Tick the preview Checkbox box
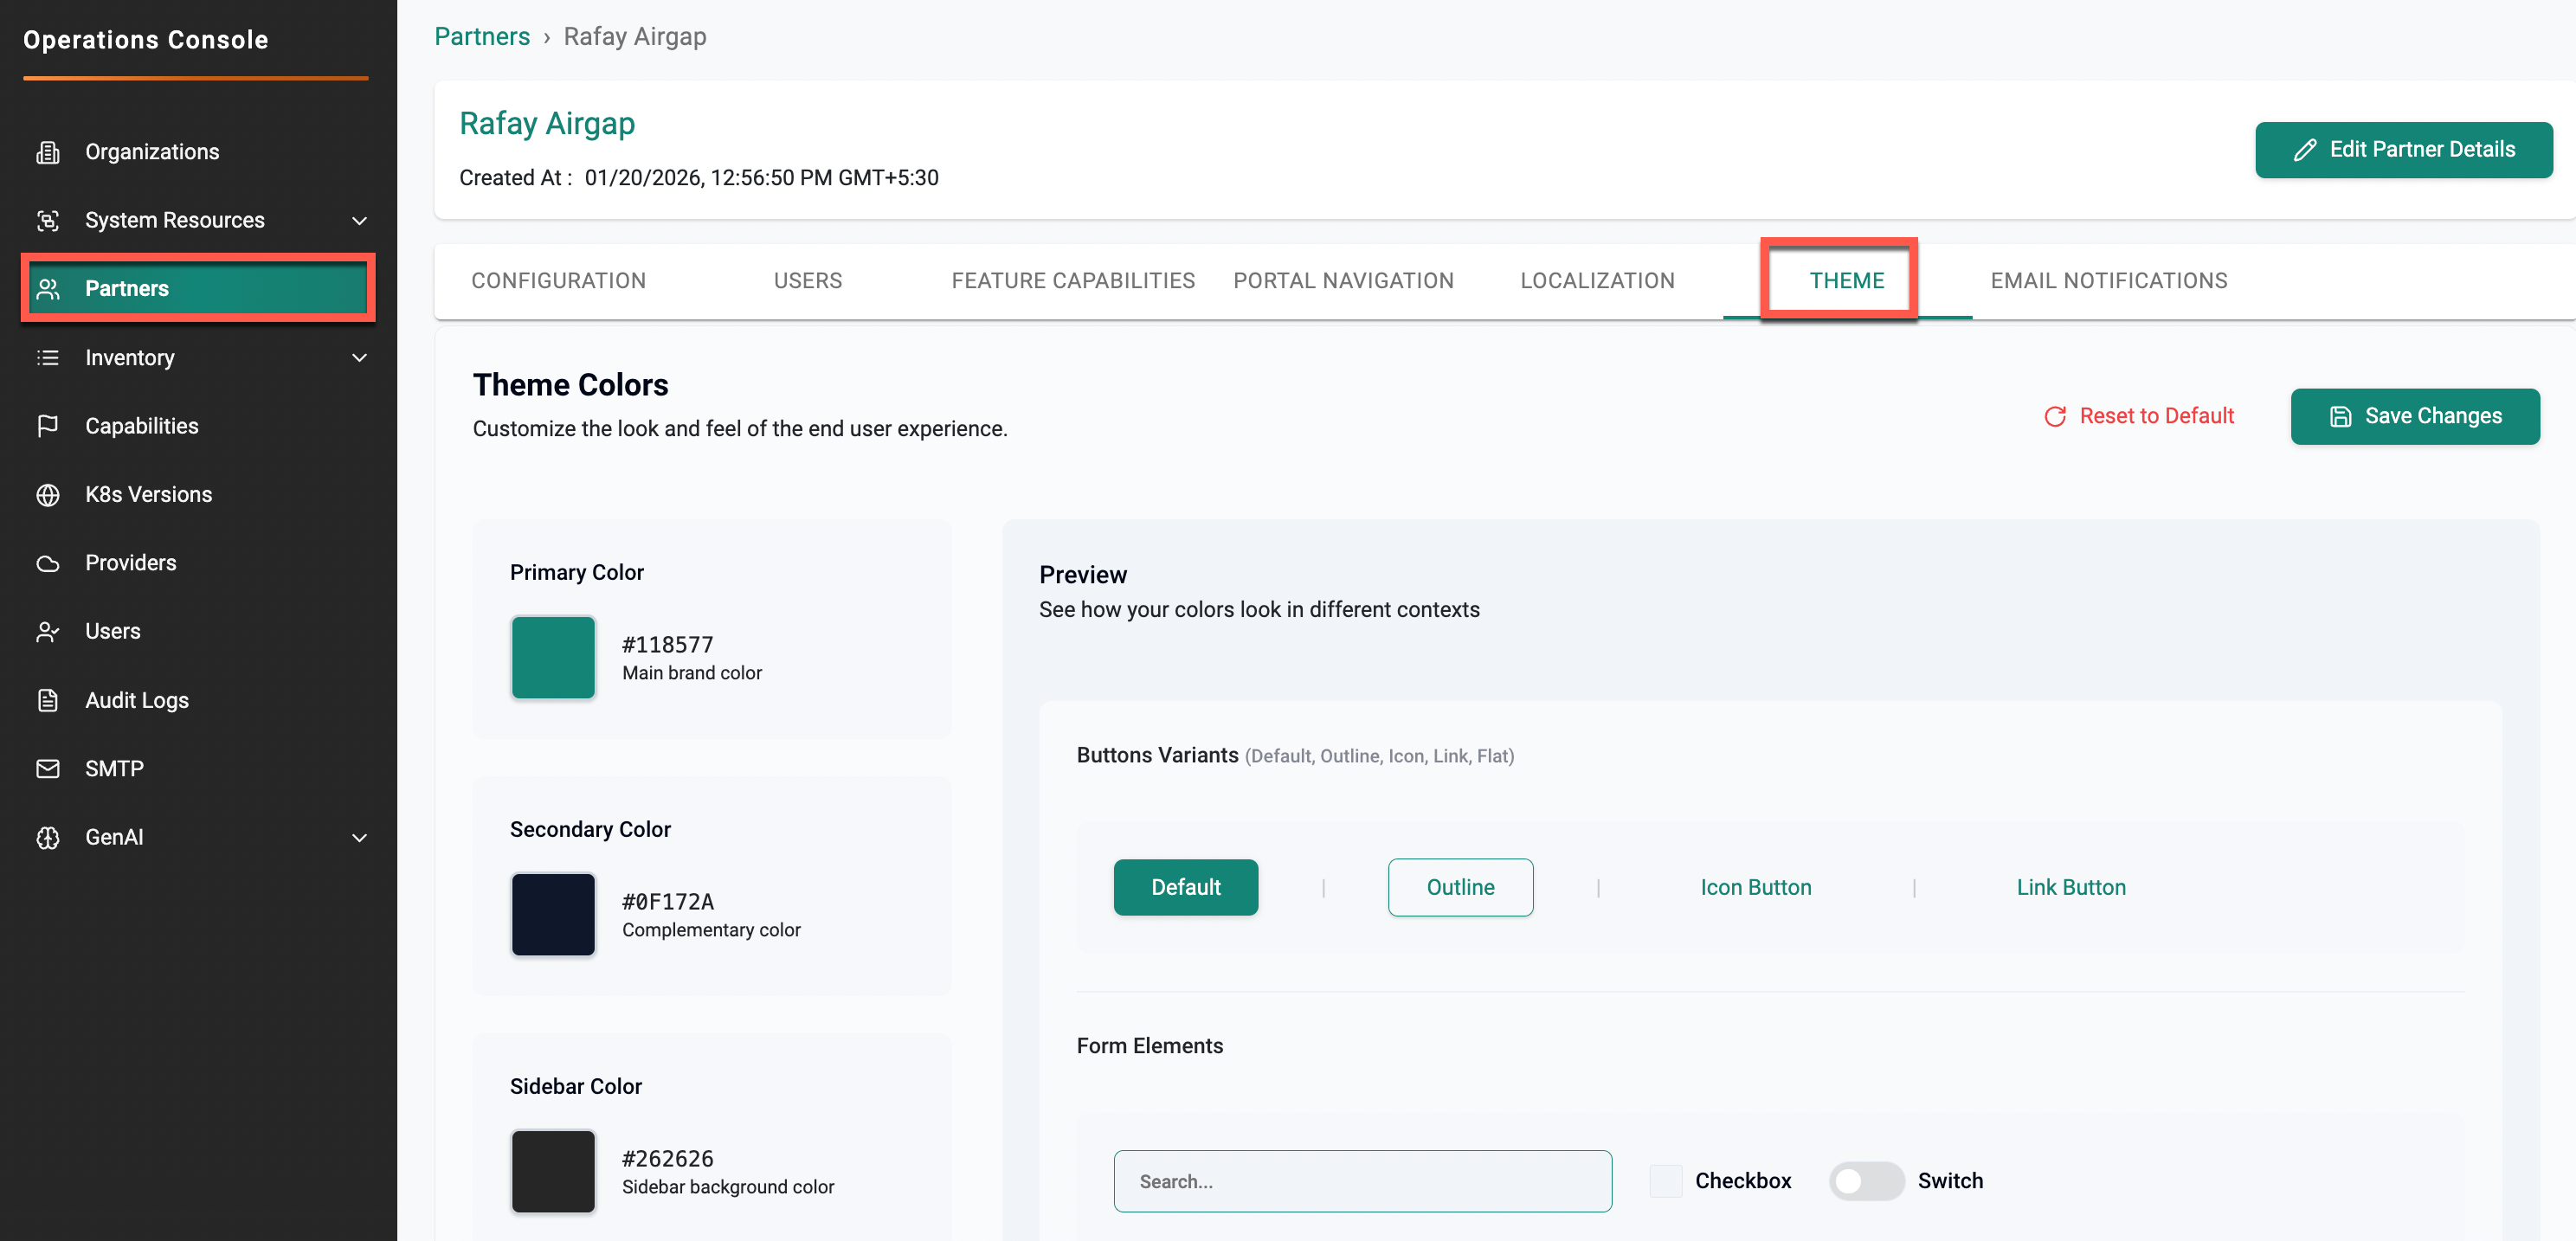 pos(1665,1181)
